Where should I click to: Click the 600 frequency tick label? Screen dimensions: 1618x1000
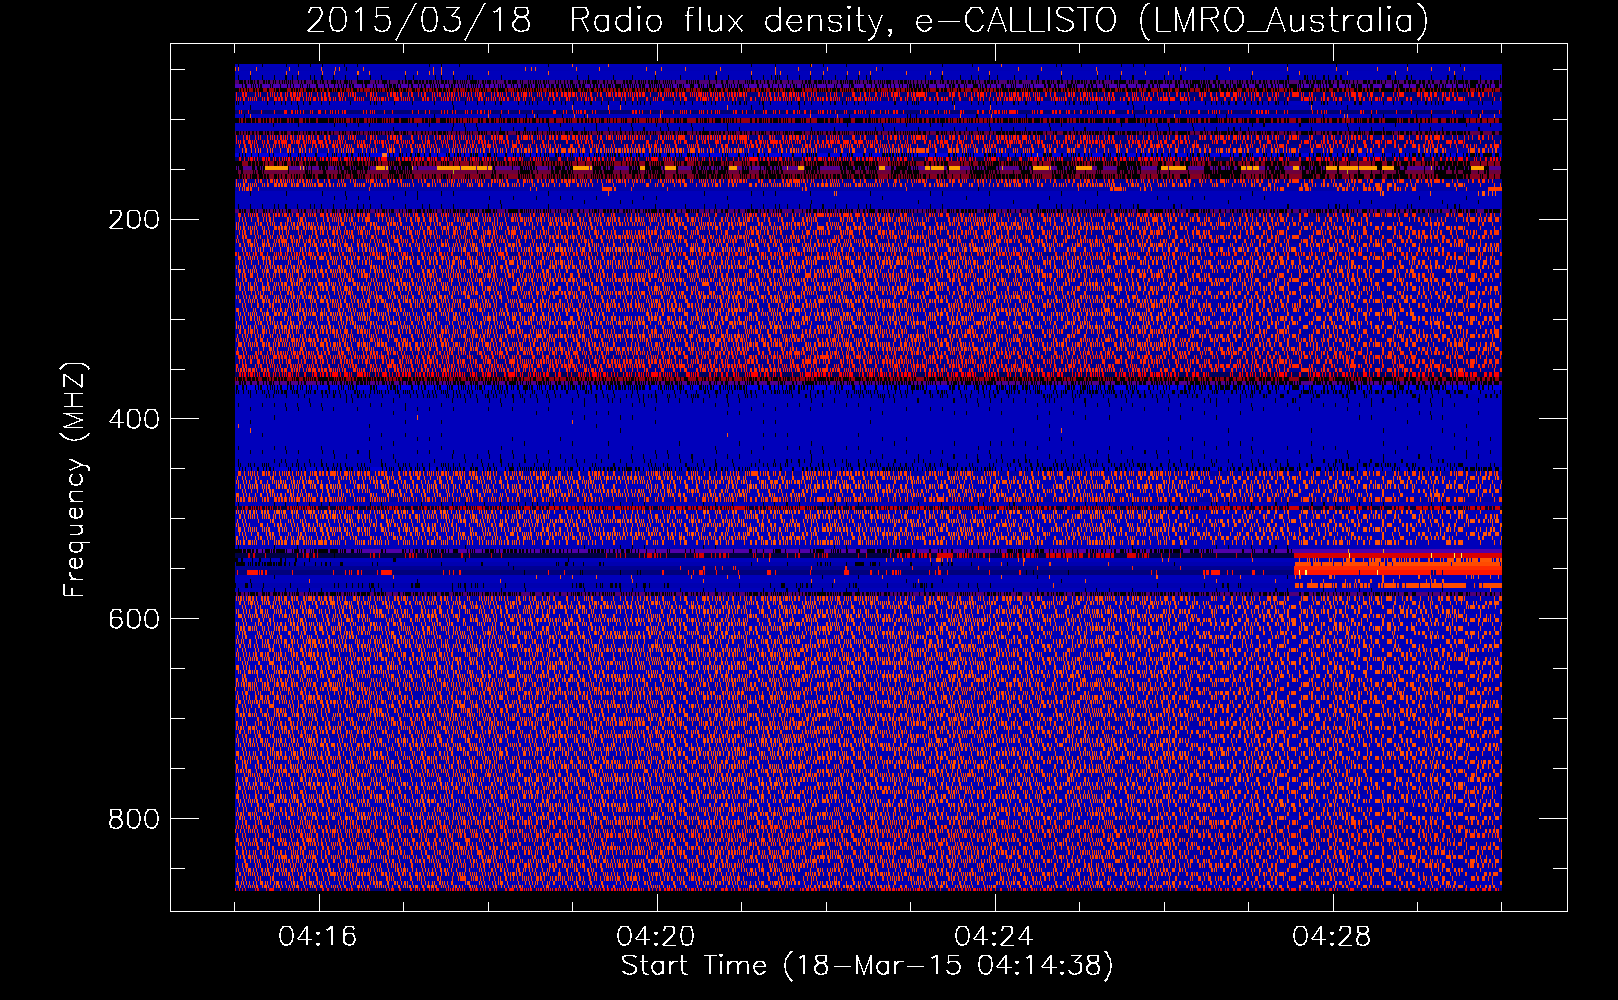click(x=134, y=619)
